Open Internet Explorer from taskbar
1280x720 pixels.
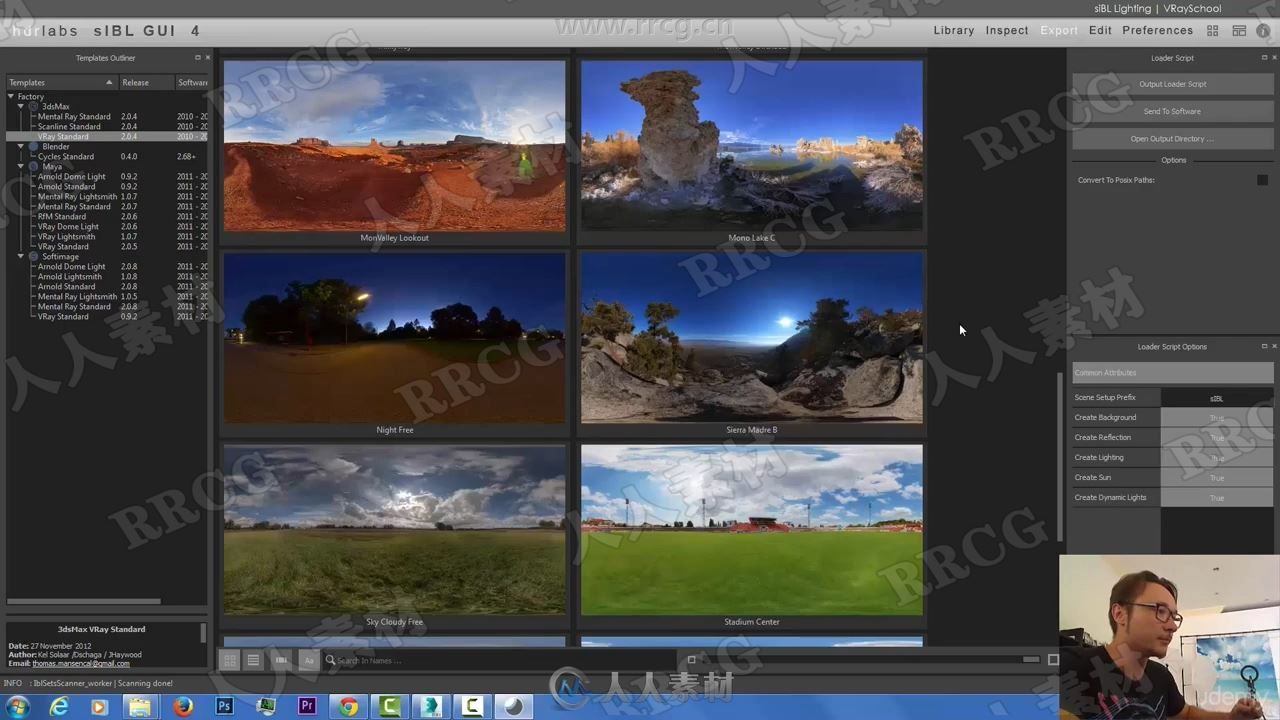[x=59, y=706]
